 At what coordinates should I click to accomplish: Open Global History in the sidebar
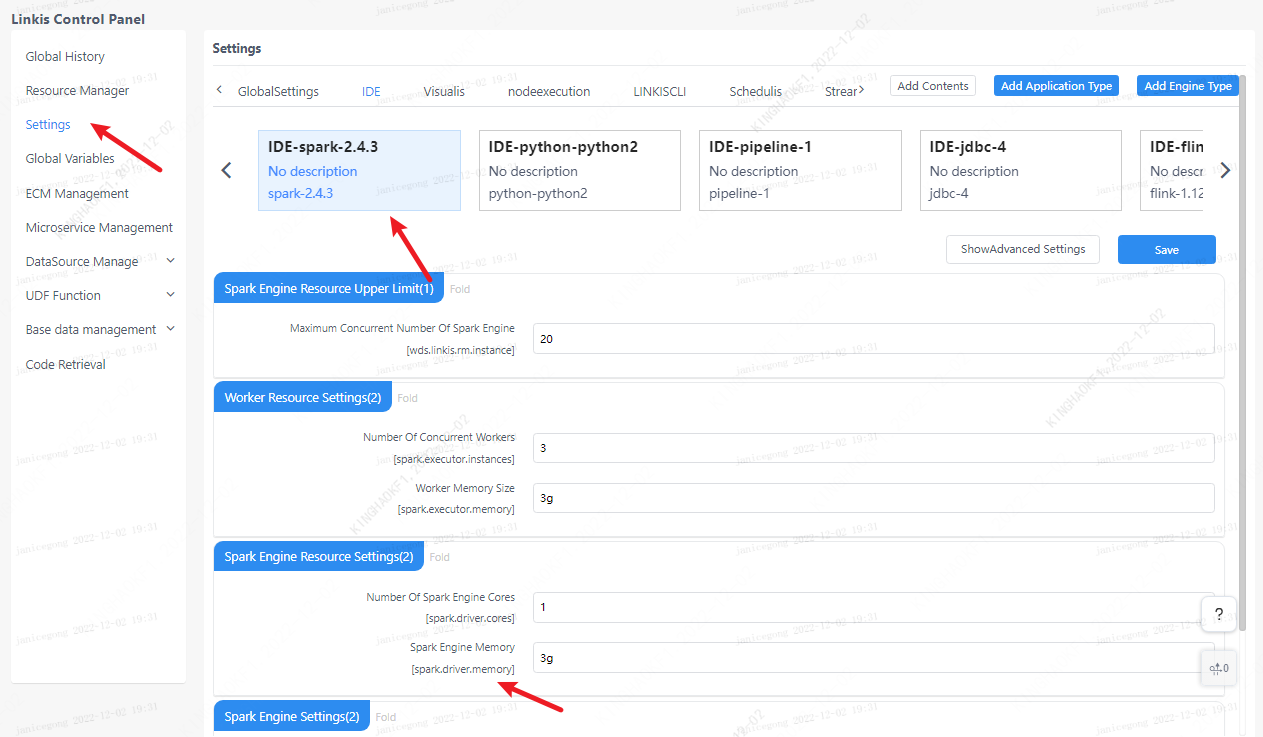65,56
